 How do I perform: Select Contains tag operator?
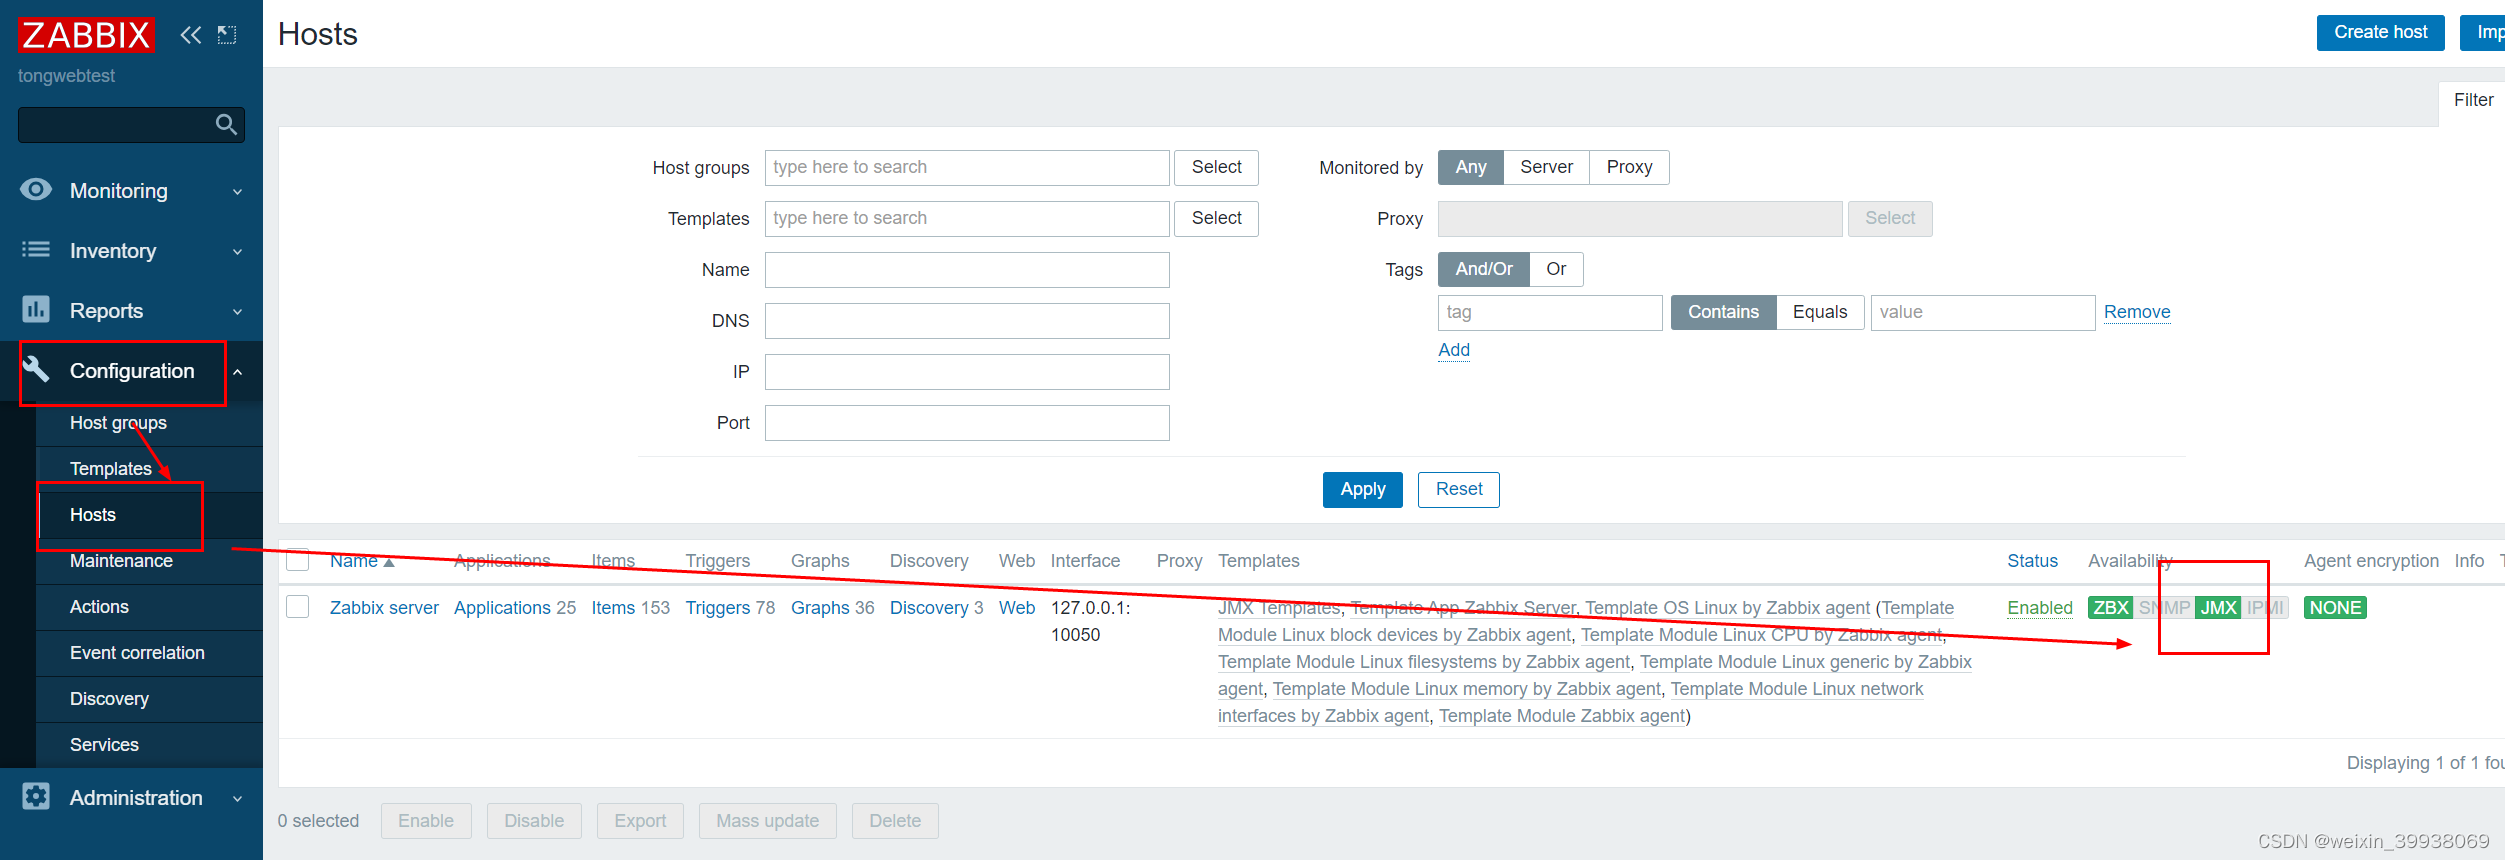click(x=1723, y=312)
